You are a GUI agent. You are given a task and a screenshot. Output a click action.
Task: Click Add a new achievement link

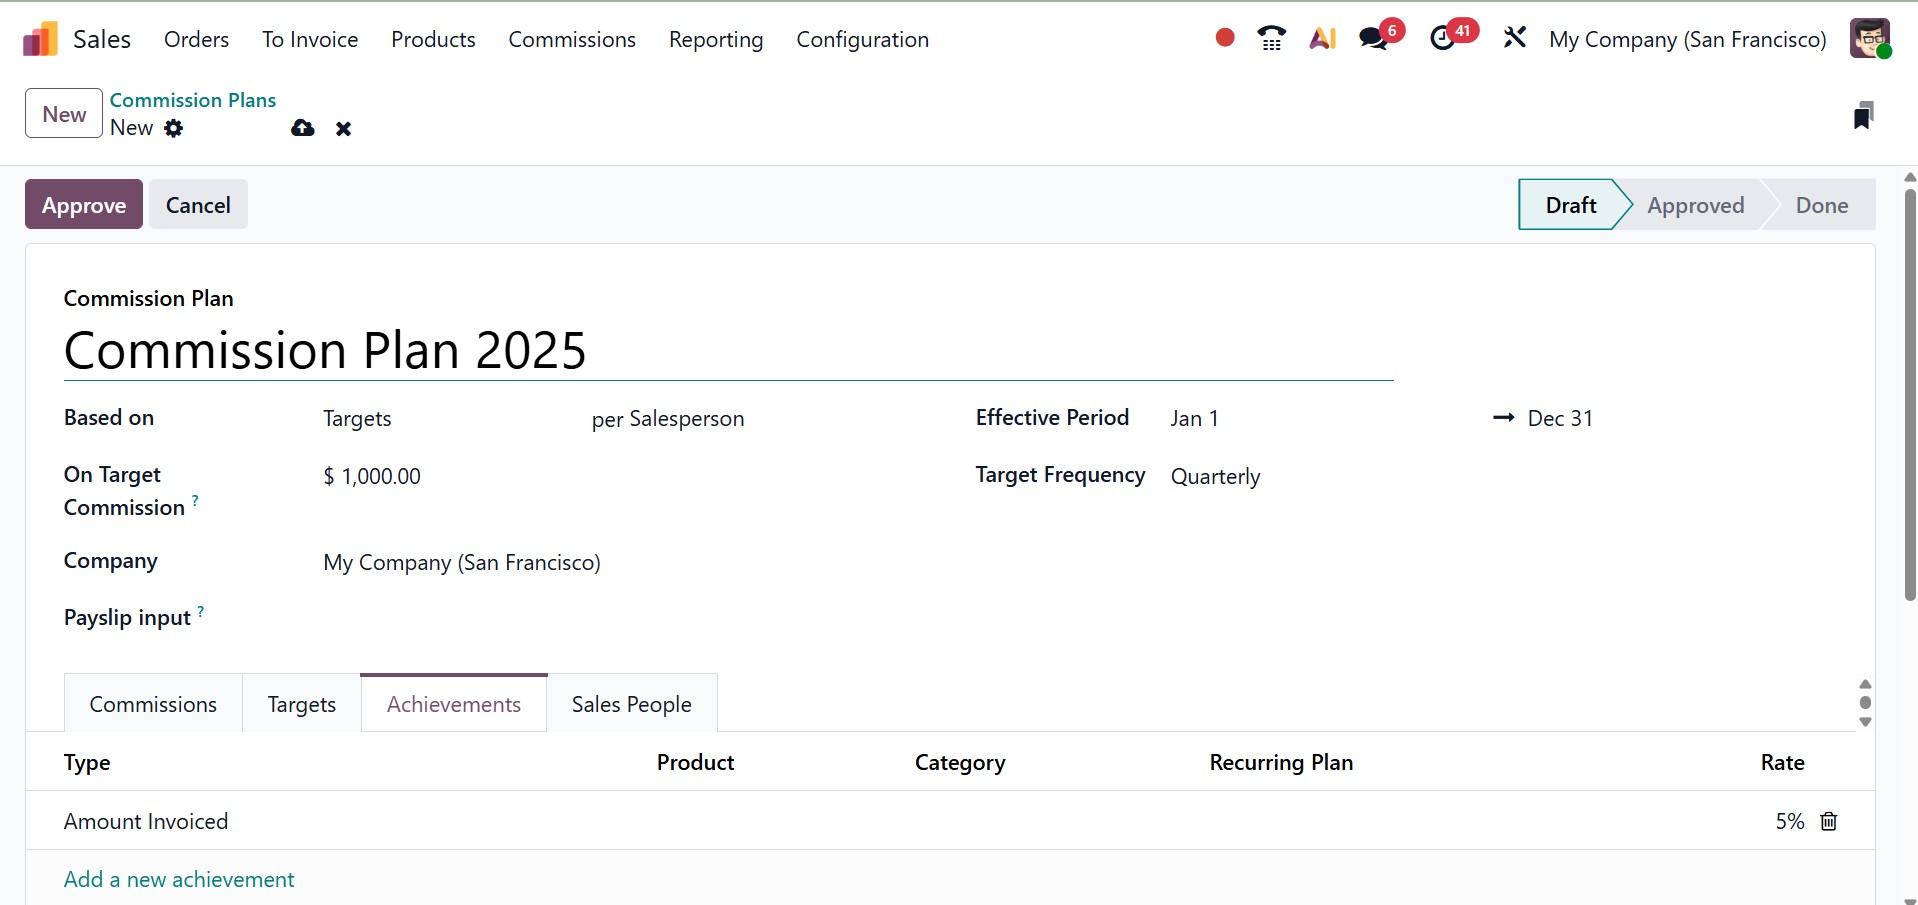(x=178, y=879)
